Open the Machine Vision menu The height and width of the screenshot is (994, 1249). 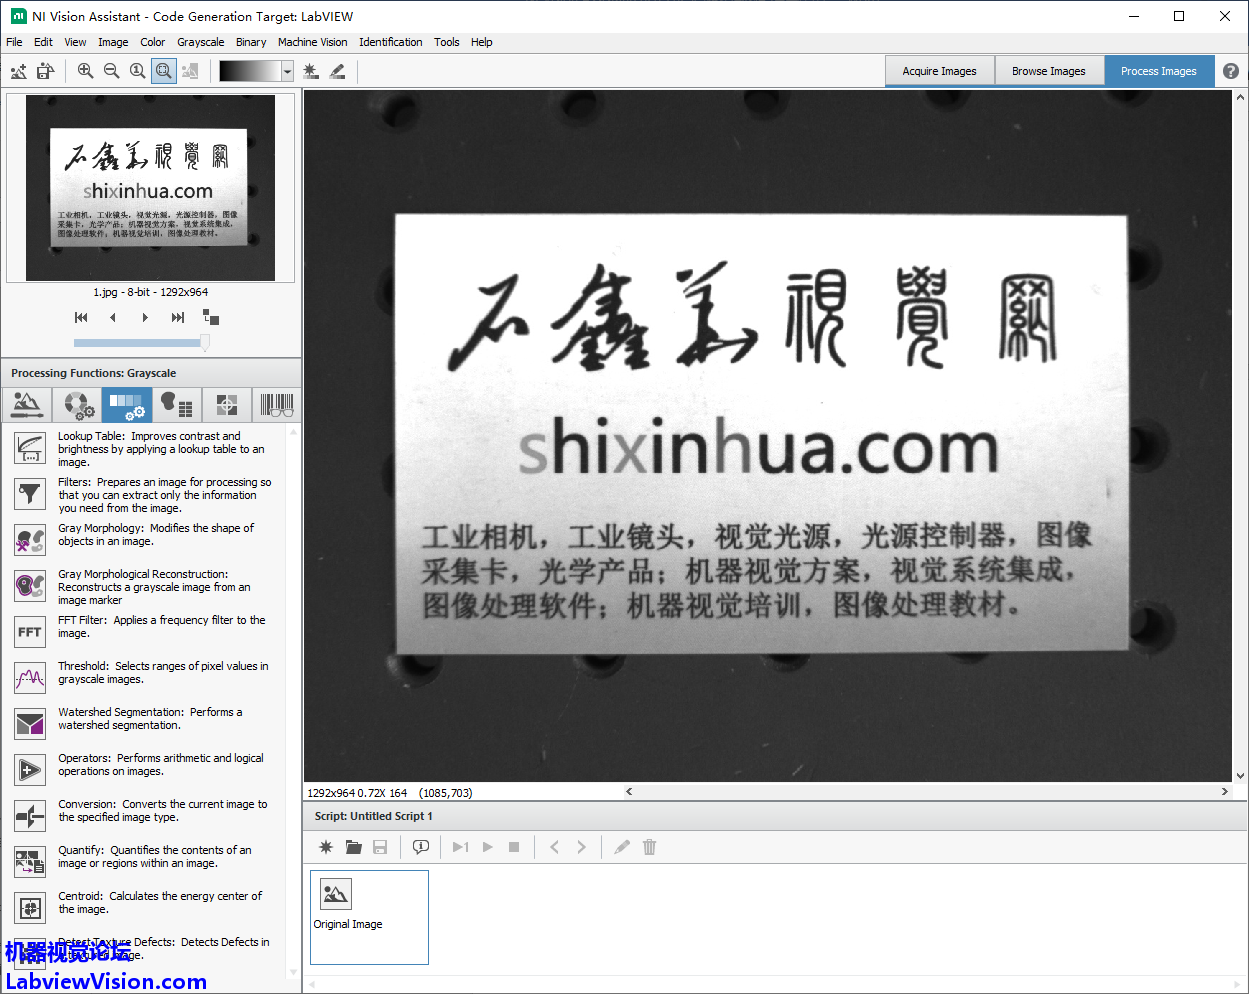pyautogui.click(x=313, y=42)
